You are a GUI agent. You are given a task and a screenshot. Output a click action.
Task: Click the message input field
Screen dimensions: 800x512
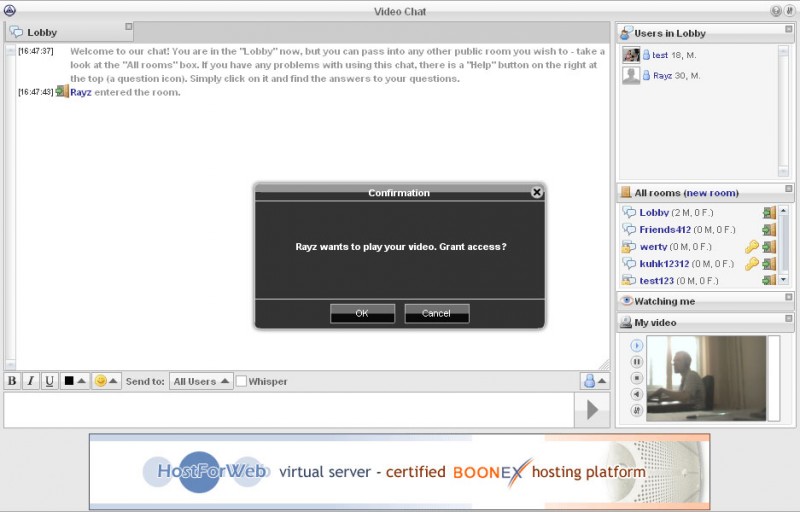pos(289,409)
